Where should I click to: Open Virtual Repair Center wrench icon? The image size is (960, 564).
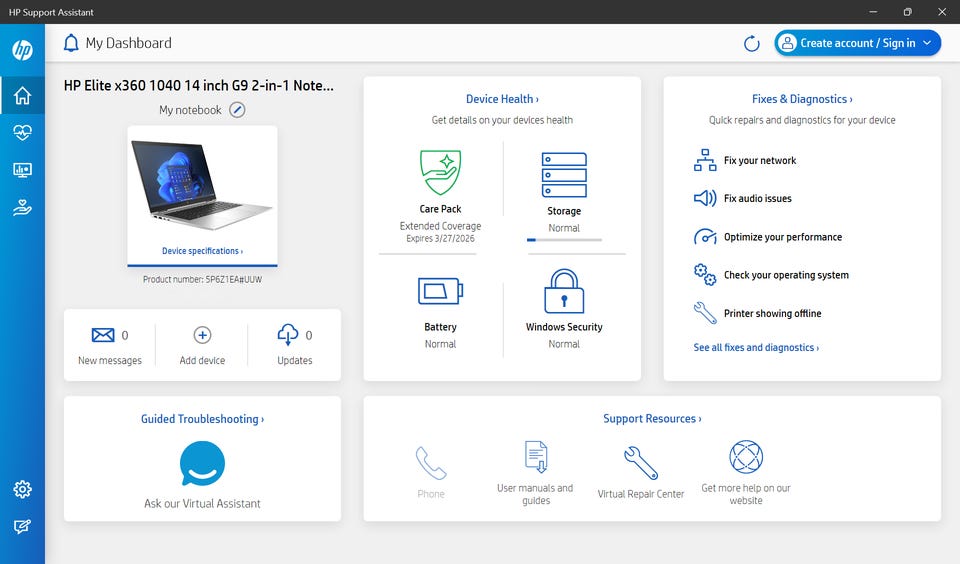pos(640,462)
